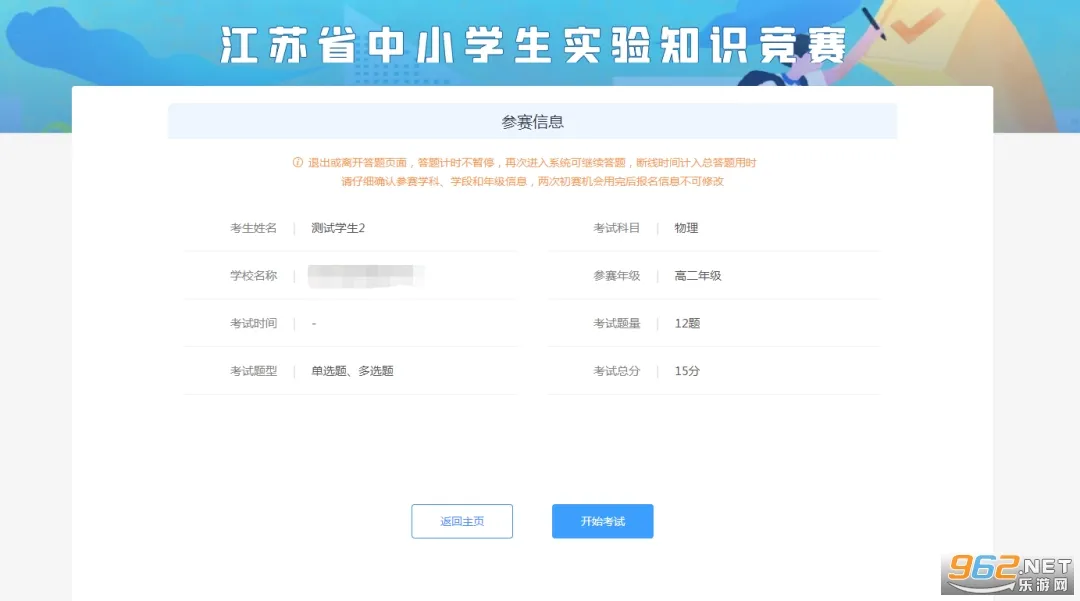Click the student name 测试学生2
The height and width of the screenshot is (601, 1080).
338,228
